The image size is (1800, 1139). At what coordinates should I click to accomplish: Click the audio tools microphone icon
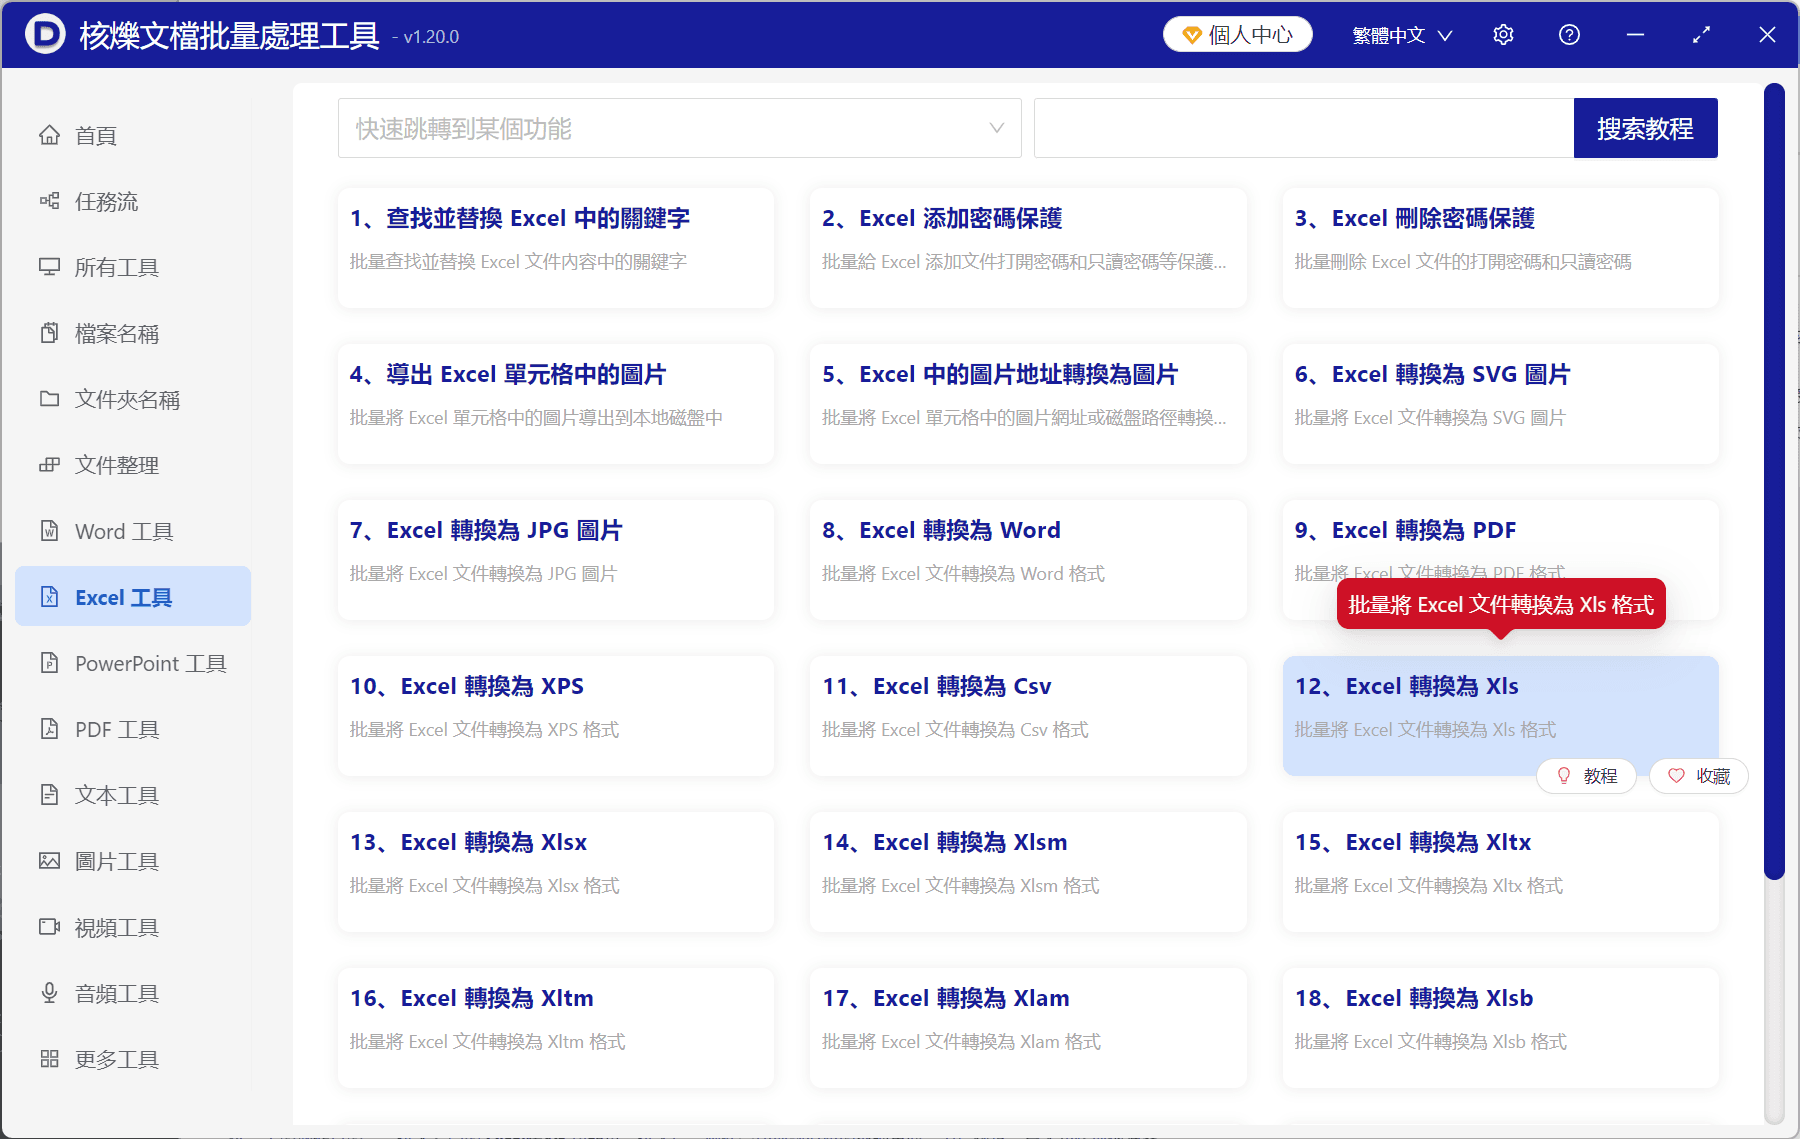tap(49, 993)
